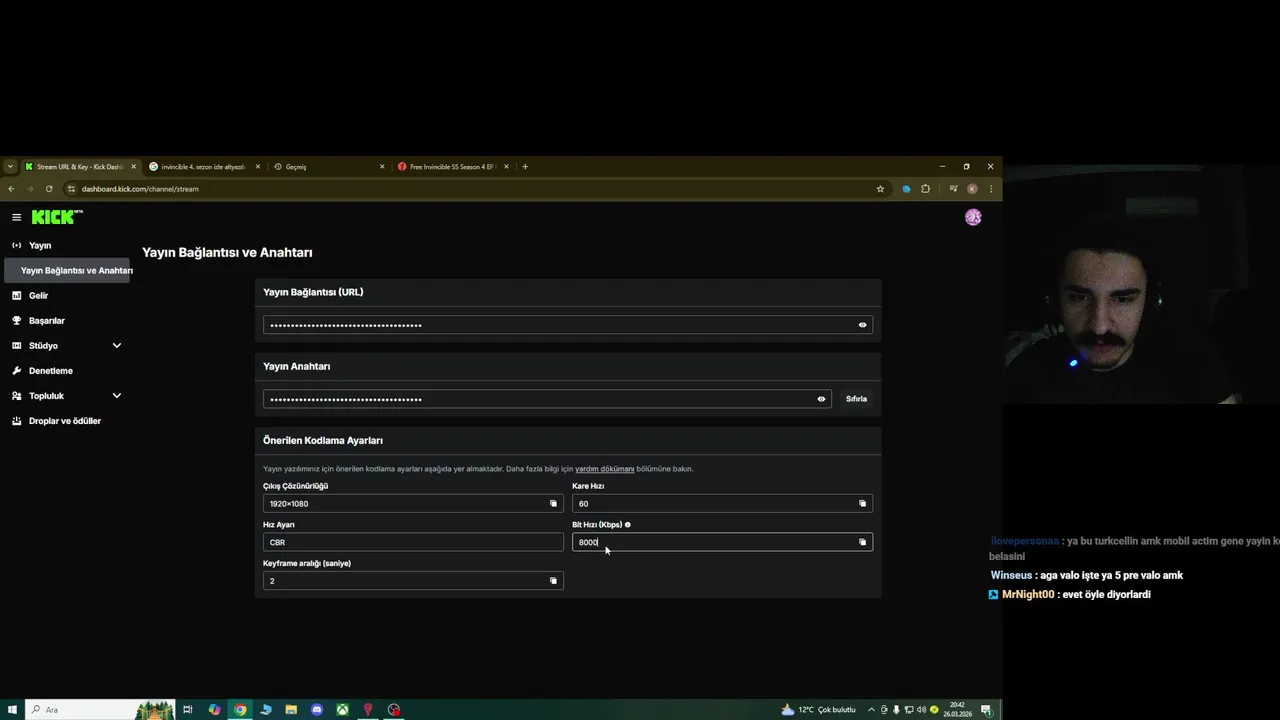
Task: Open the Denetleme sidebar item
Action: point(50,371)
